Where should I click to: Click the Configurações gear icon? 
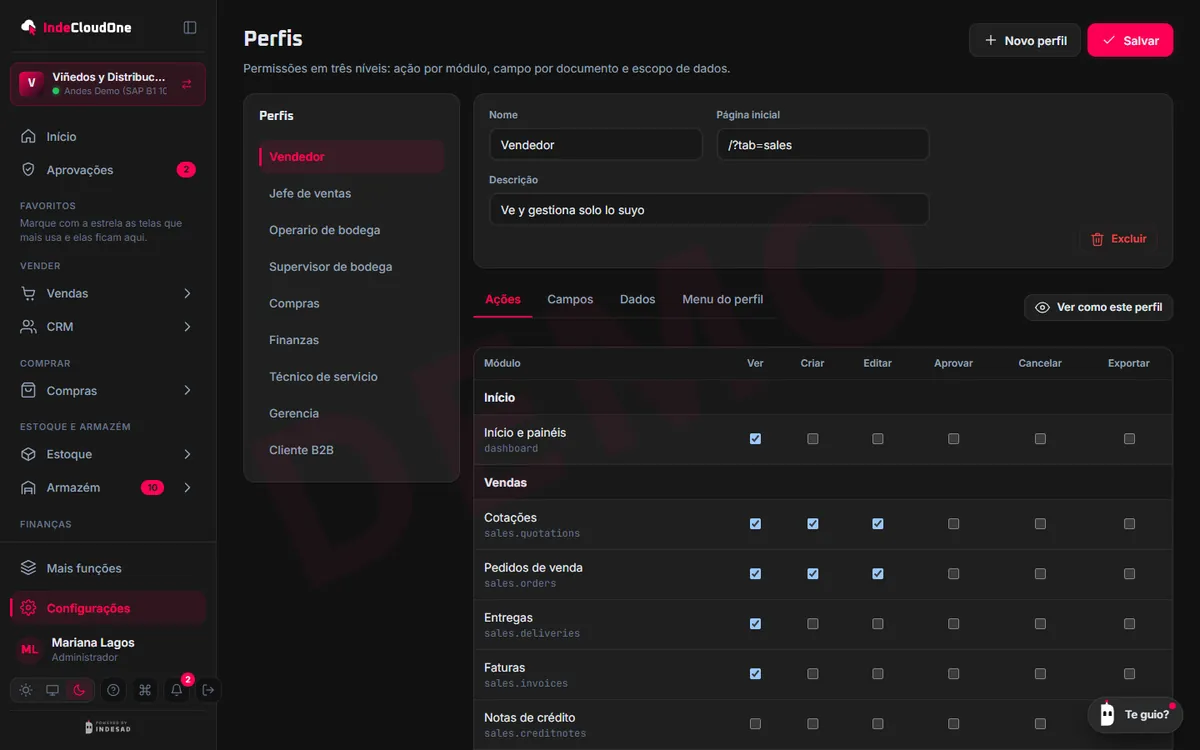(29, 608)
